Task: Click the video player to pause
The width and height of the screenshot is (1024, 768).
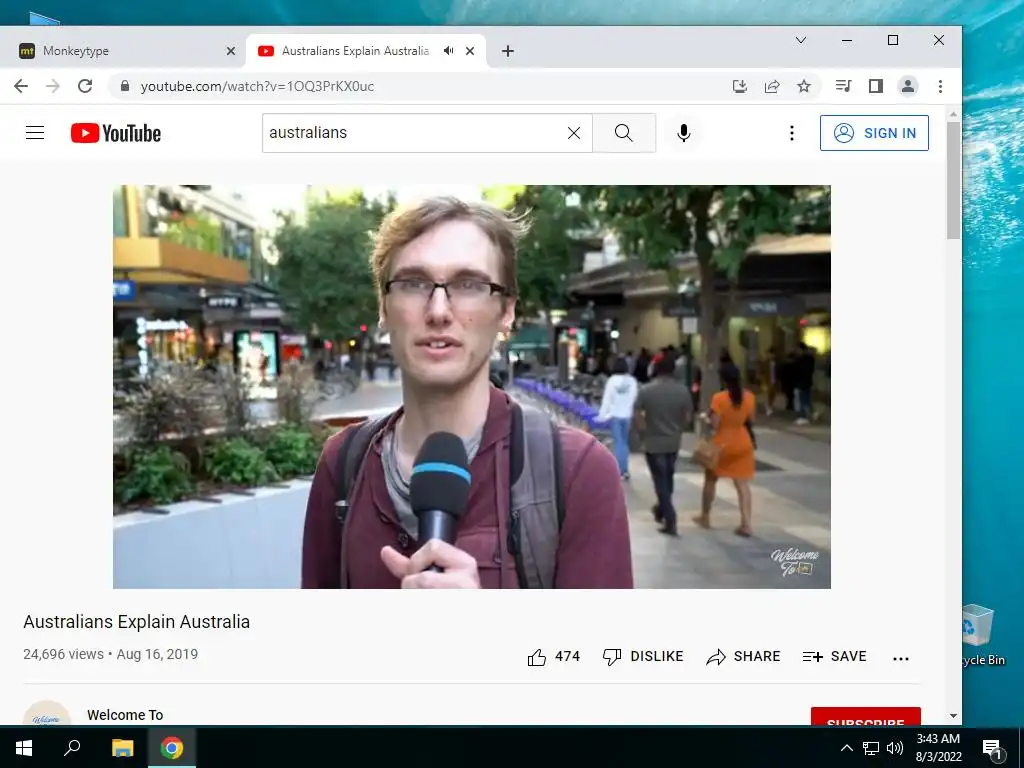Action: (x=472, y=387)
